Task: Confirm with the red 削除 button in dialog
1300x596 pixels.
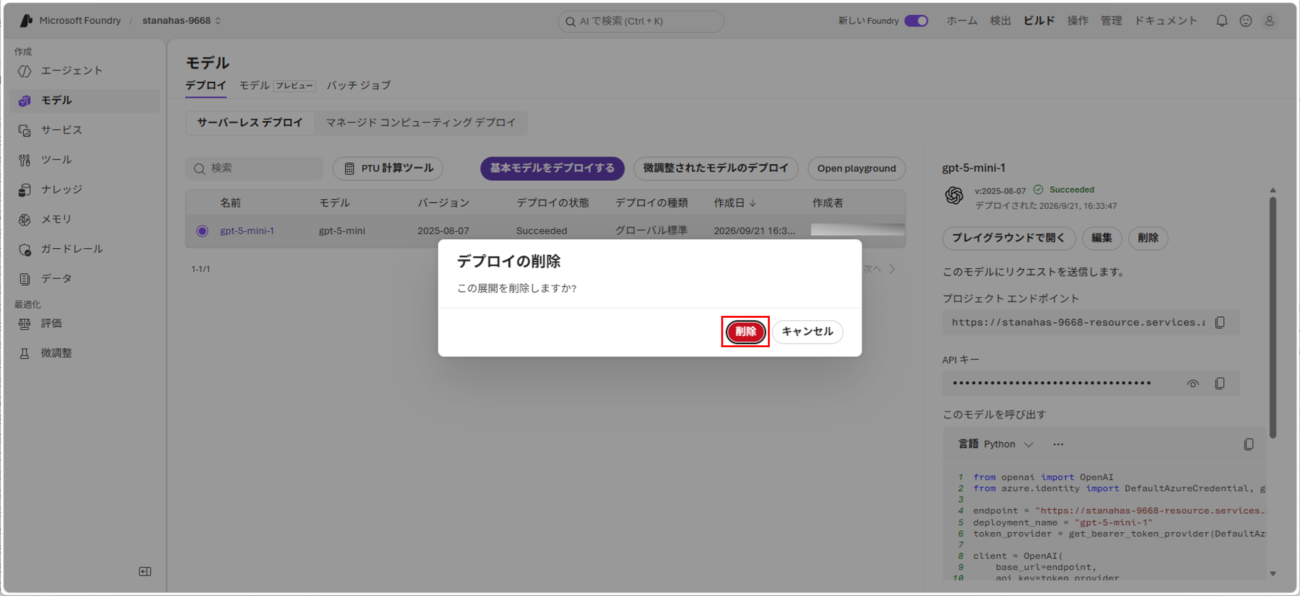Action: click(x=745, y=331)
